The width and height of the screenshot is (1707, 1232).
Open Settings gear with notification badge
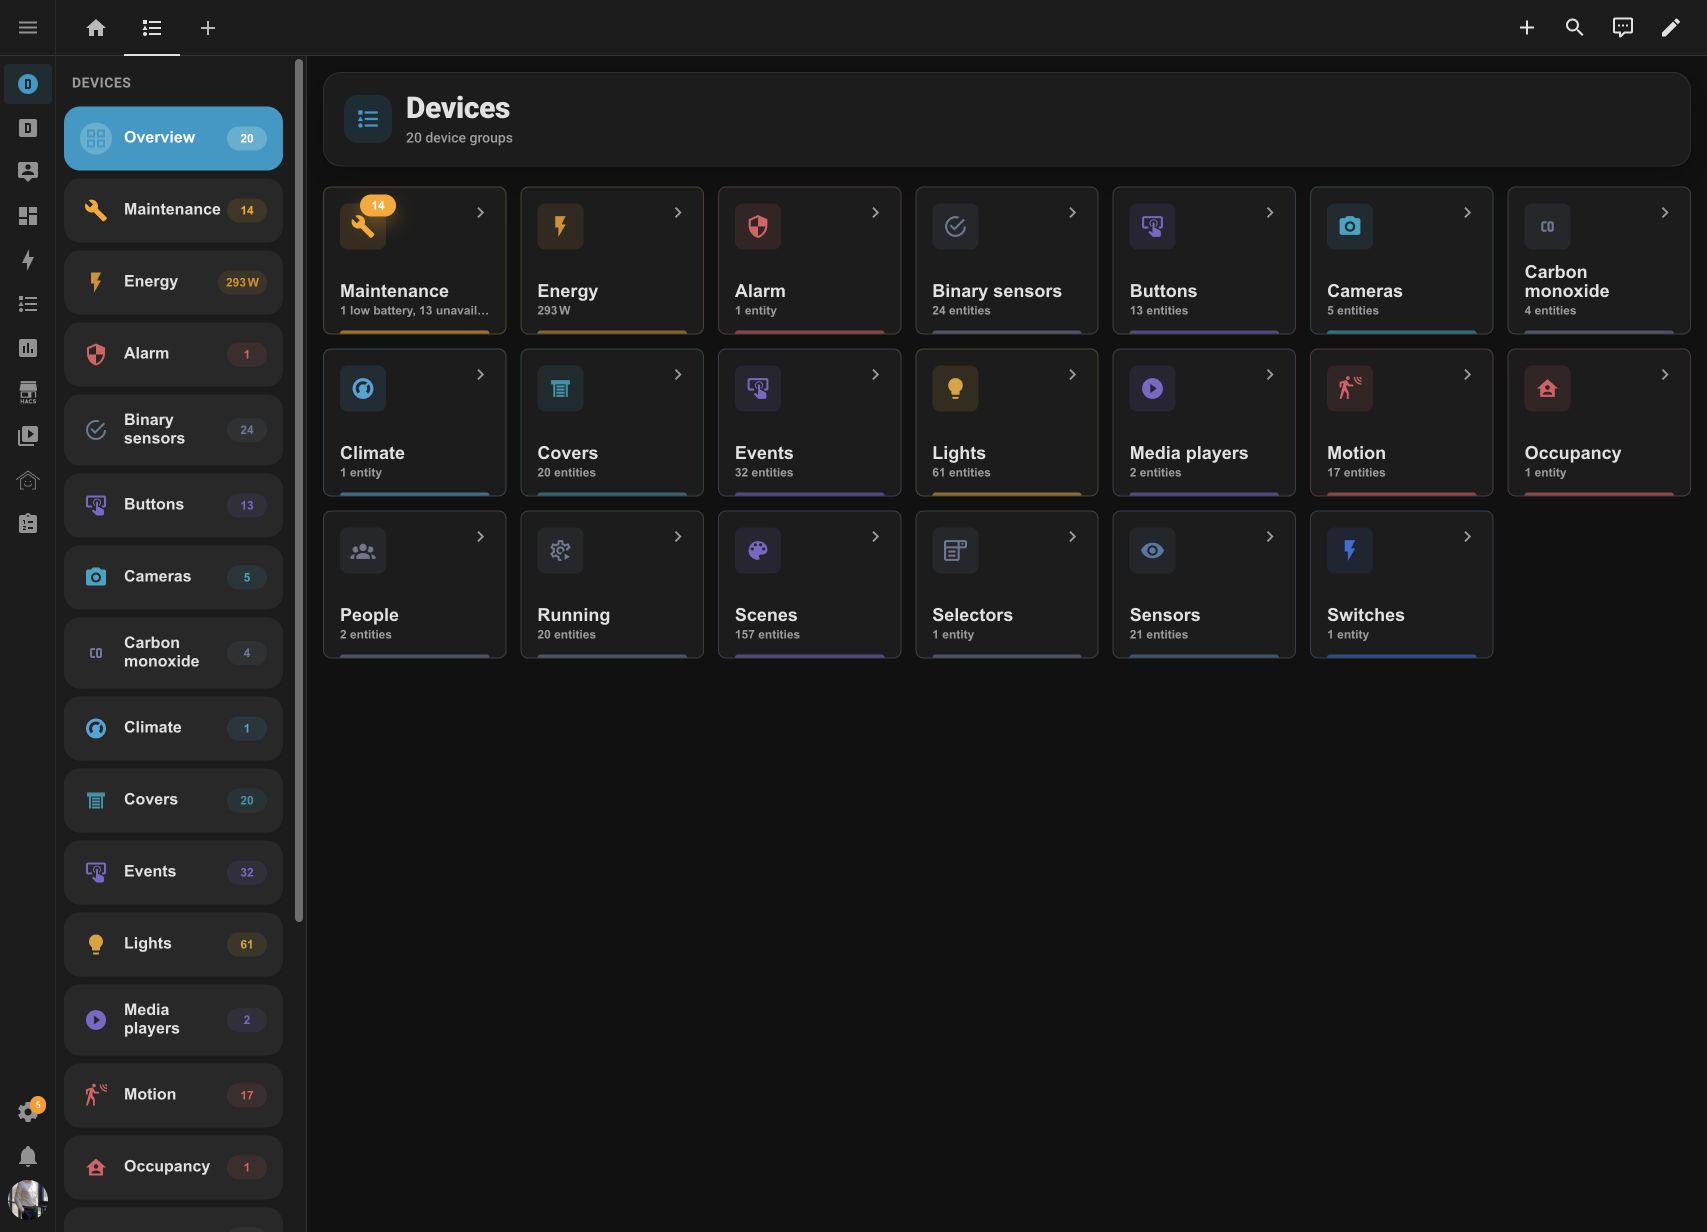[28, 1112]
